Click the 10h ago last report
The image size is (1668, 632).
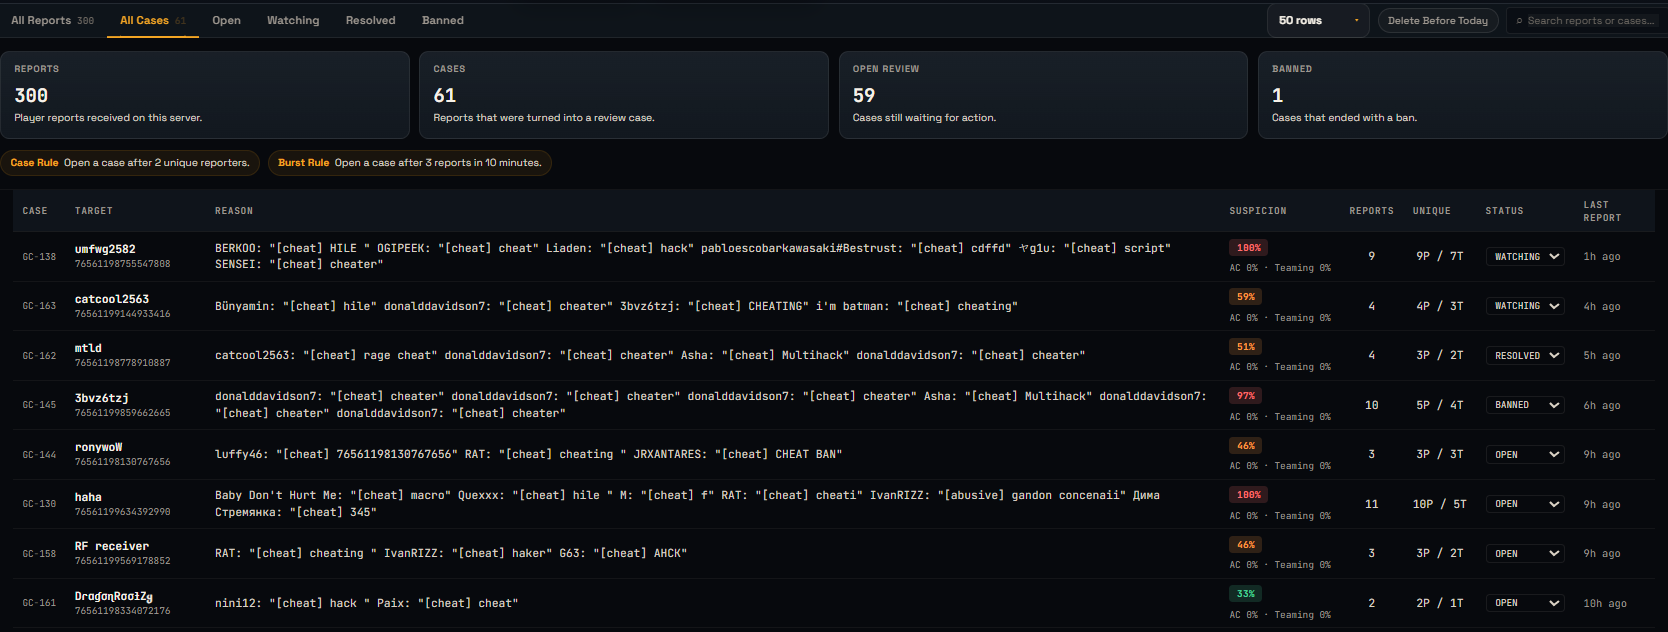pos(1605,603)
